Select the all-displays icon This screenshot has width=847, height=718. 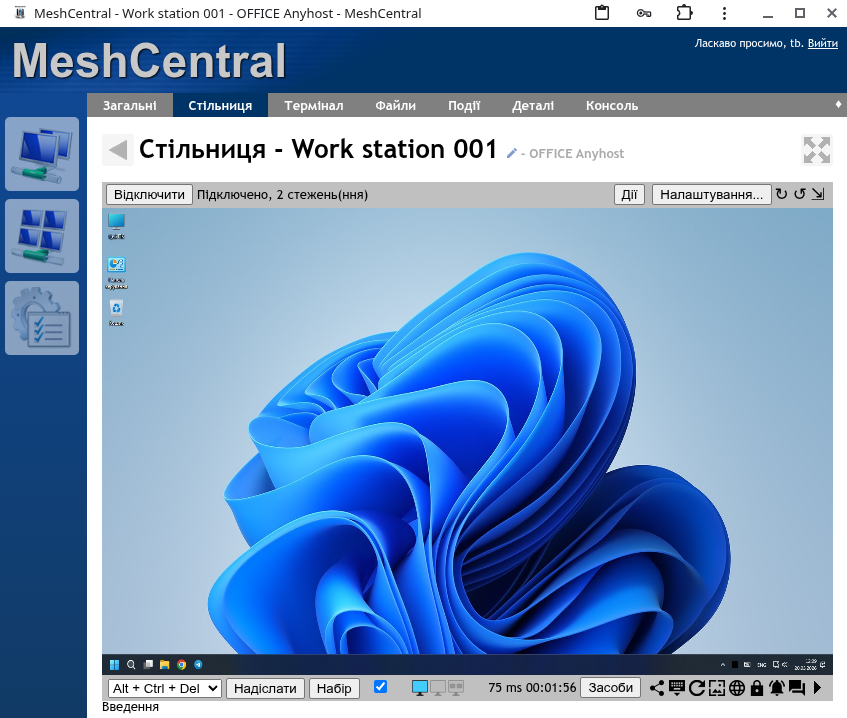(456, 688)
